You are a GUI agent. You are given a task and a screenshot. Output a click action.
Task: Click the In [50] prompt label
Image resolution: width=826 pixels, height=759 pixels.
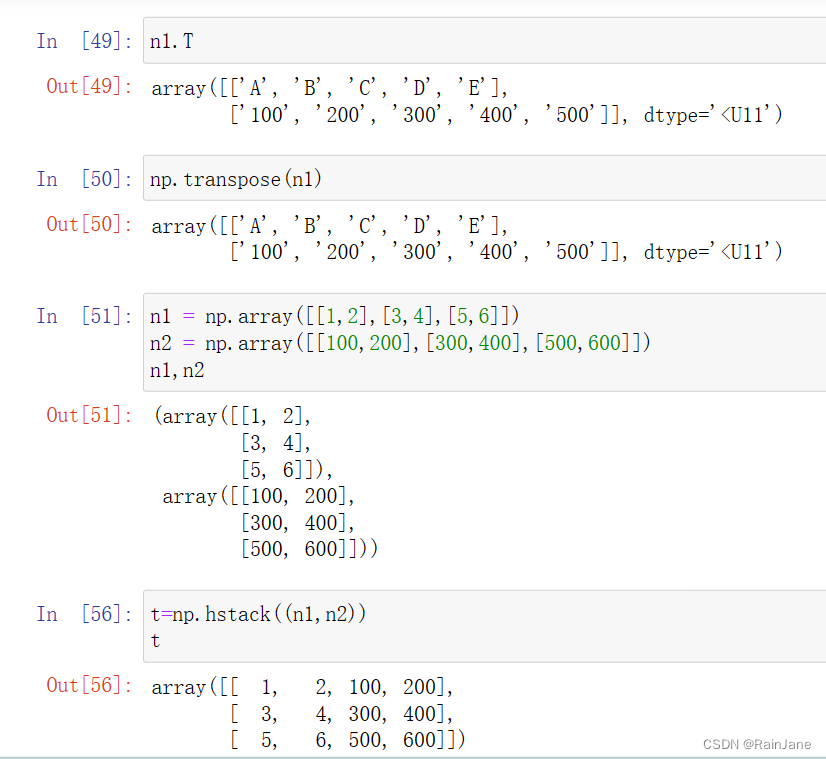(x=84, y=179)
